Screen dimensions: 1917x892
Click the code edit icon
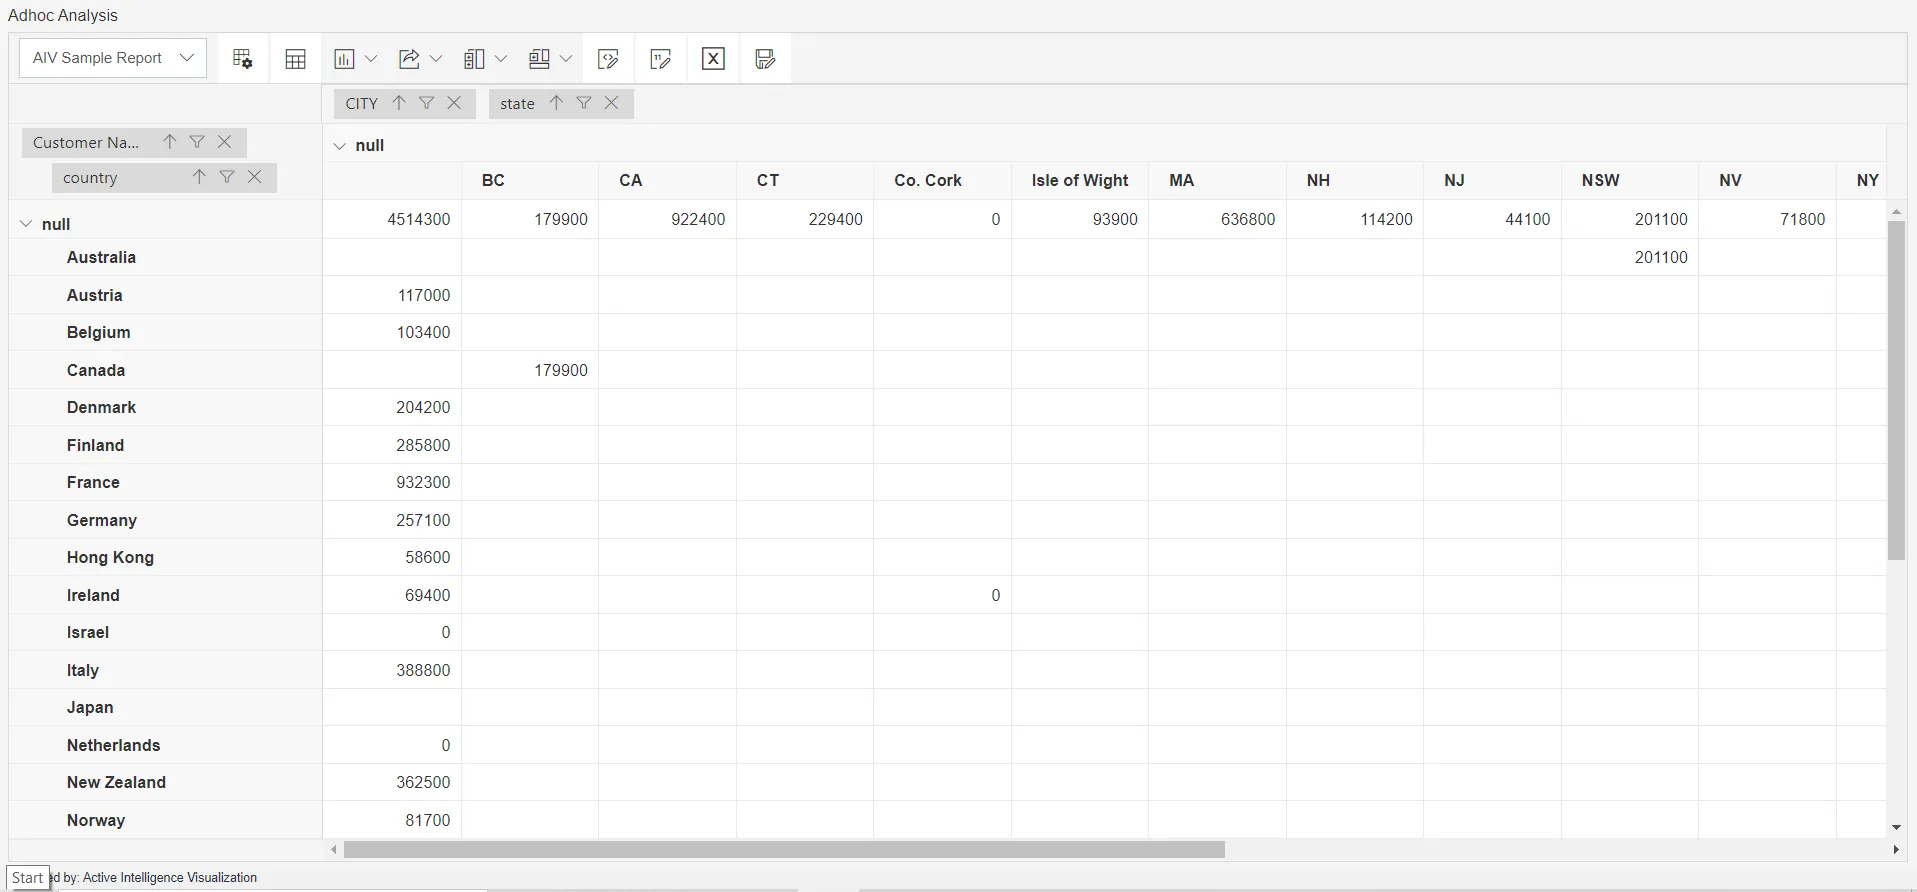click(608, 59)
